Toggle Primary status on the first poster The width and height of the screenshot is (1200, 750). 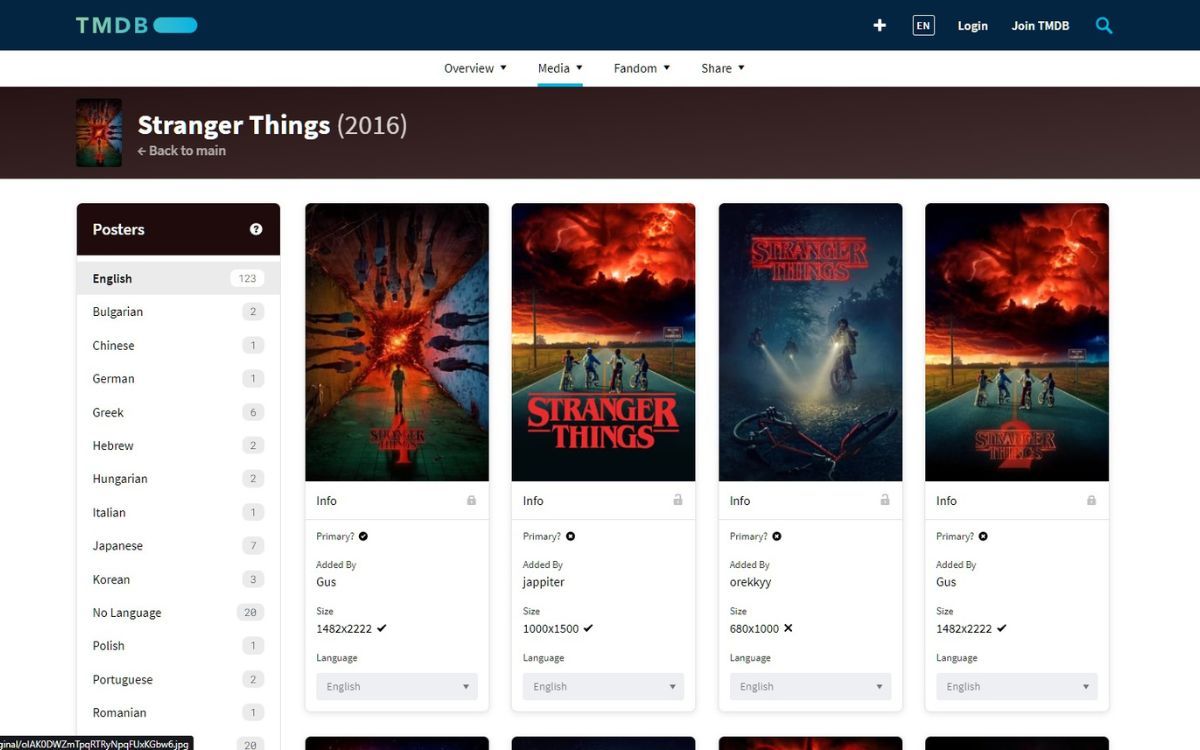[x=362, y=536]
